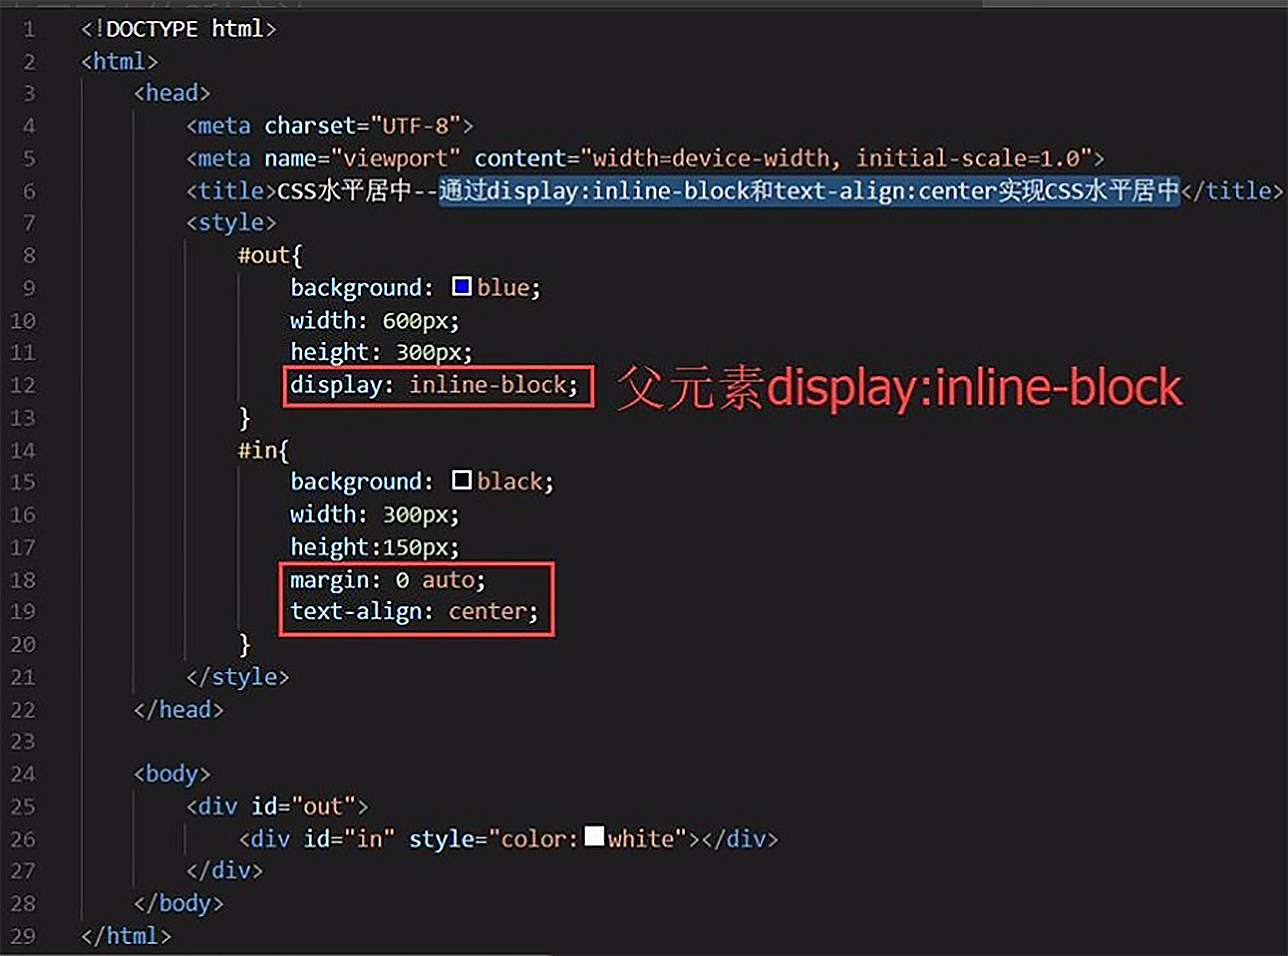This screenshot has height=956, width=1288.
Task: Click the closing '</html>' tag
Action: point(126,936)
